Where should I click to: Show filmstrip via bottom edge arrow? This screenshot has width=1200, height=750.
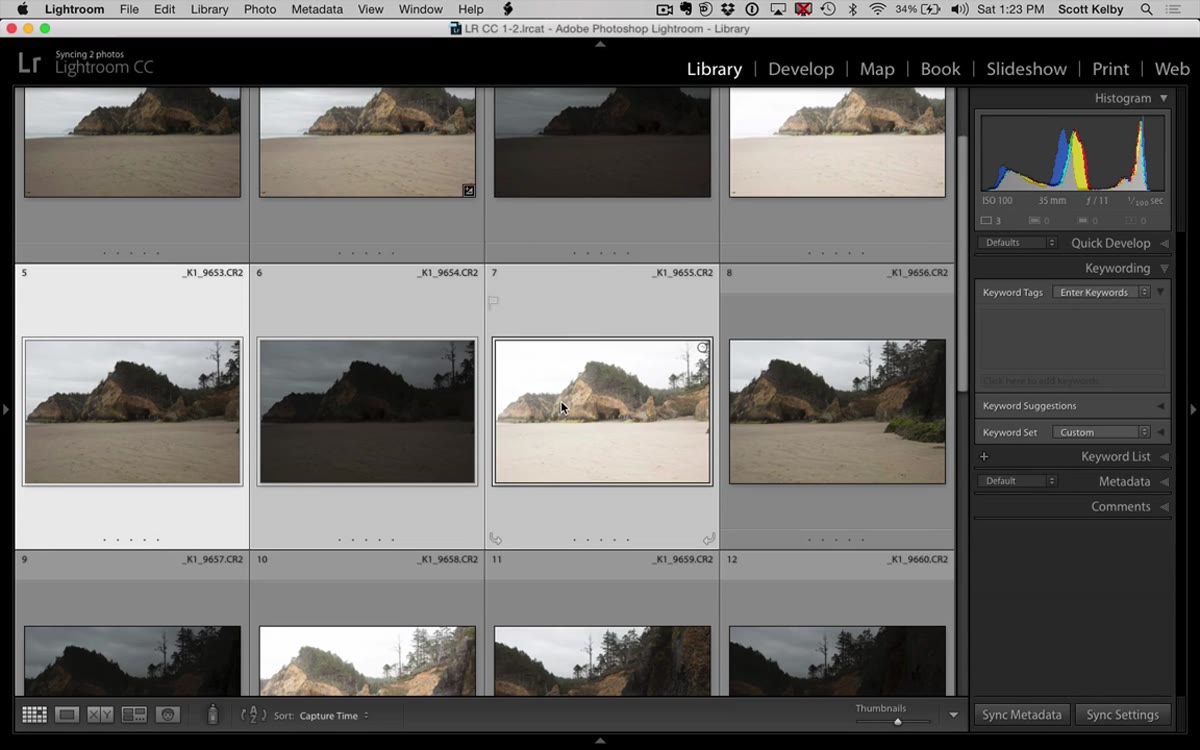[x=600, y=741]
